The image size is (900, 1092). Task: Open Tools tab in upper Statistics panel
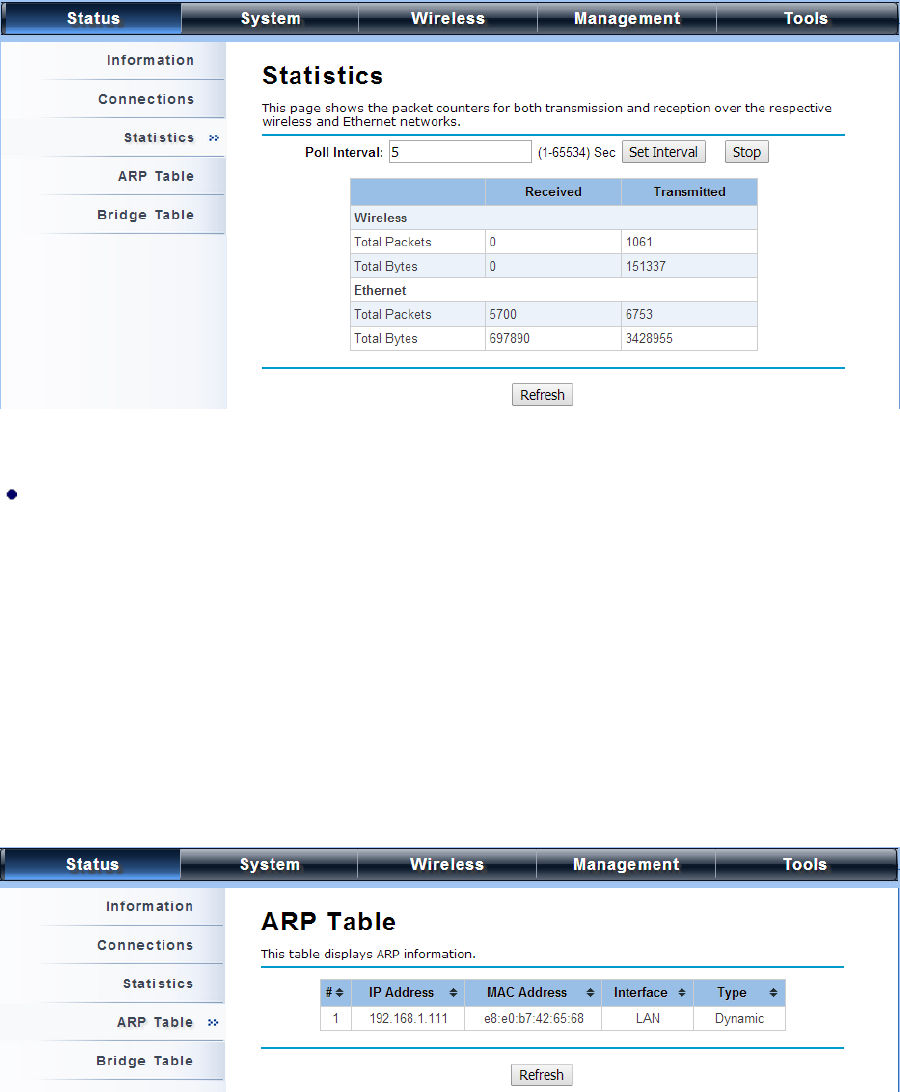(806, 18)
